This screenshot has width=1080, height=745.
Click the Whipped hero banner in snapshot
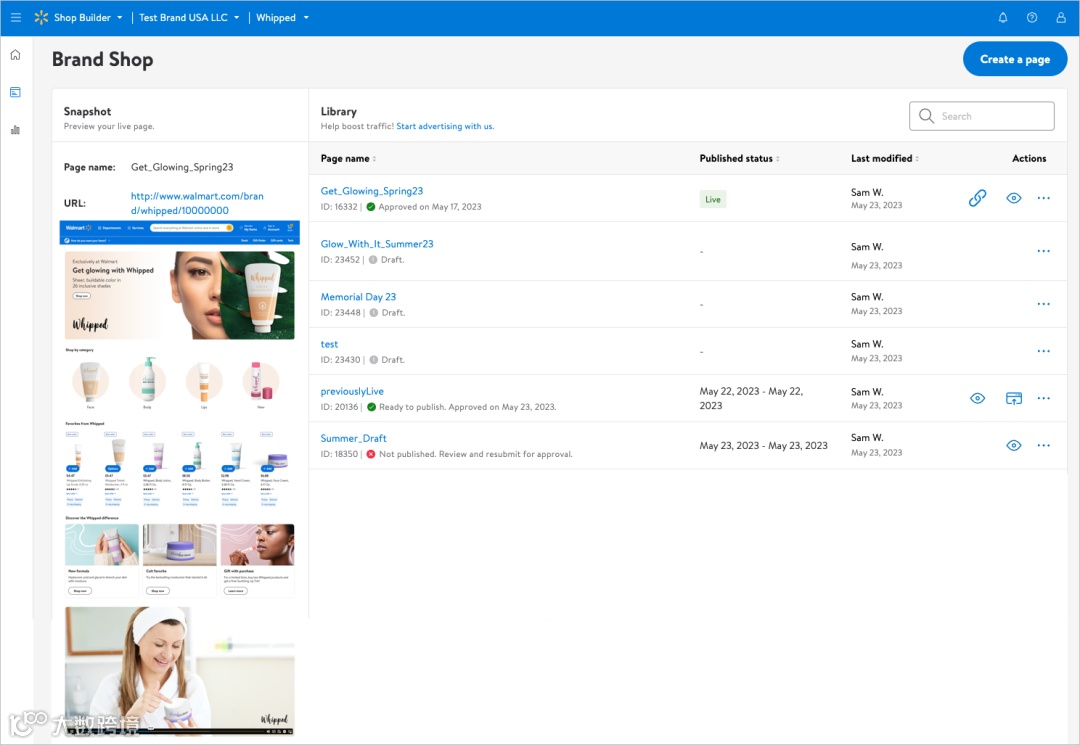[179, 295]
